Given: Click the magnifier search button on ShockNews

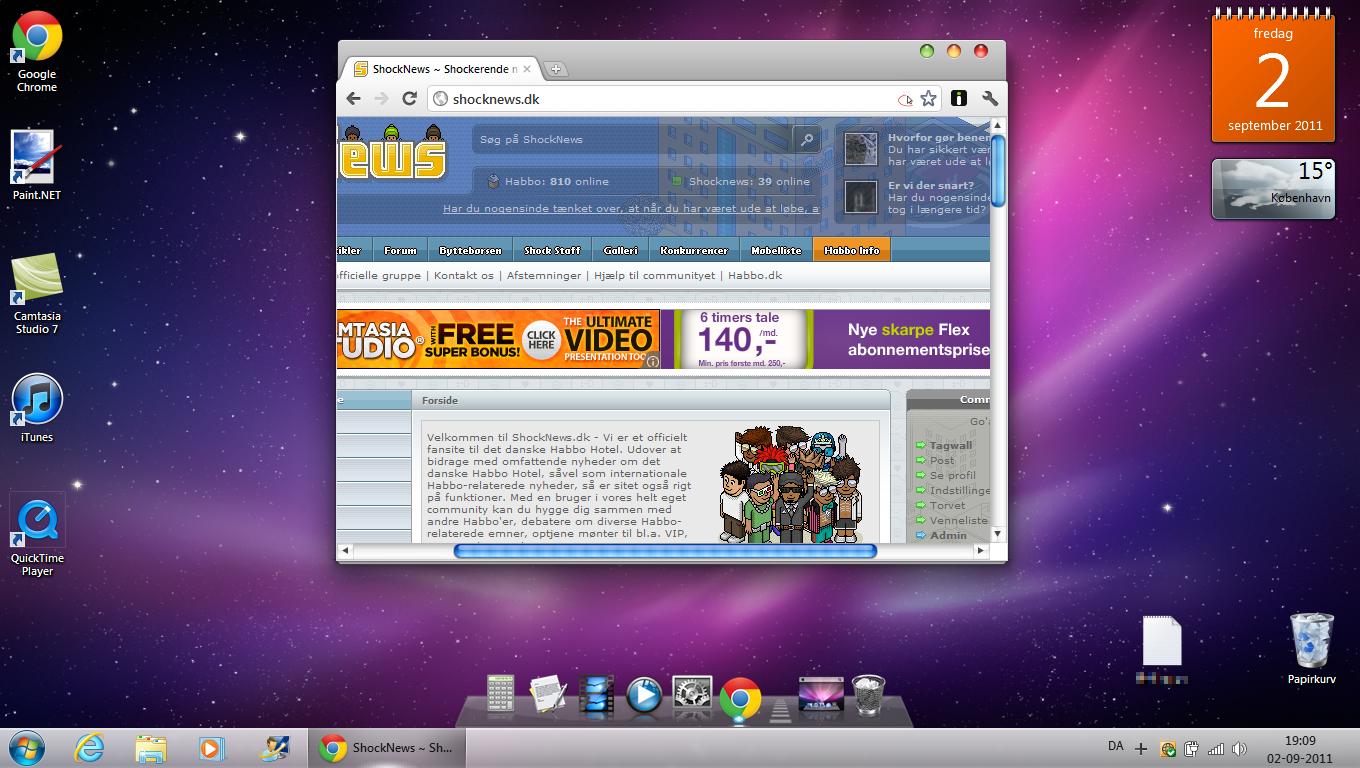Looking at the screenshot, I should click(806, 139).
